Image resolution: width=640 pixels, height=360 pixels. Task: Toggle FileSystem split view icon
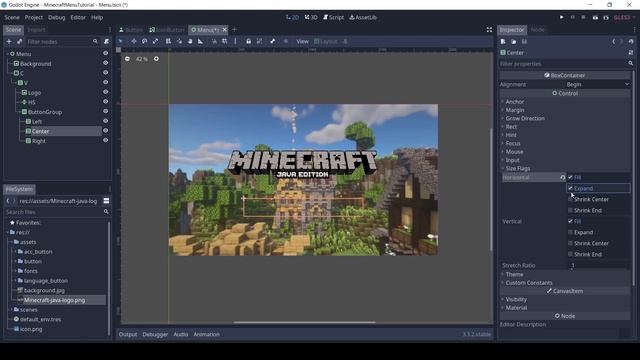coord(106,201)
